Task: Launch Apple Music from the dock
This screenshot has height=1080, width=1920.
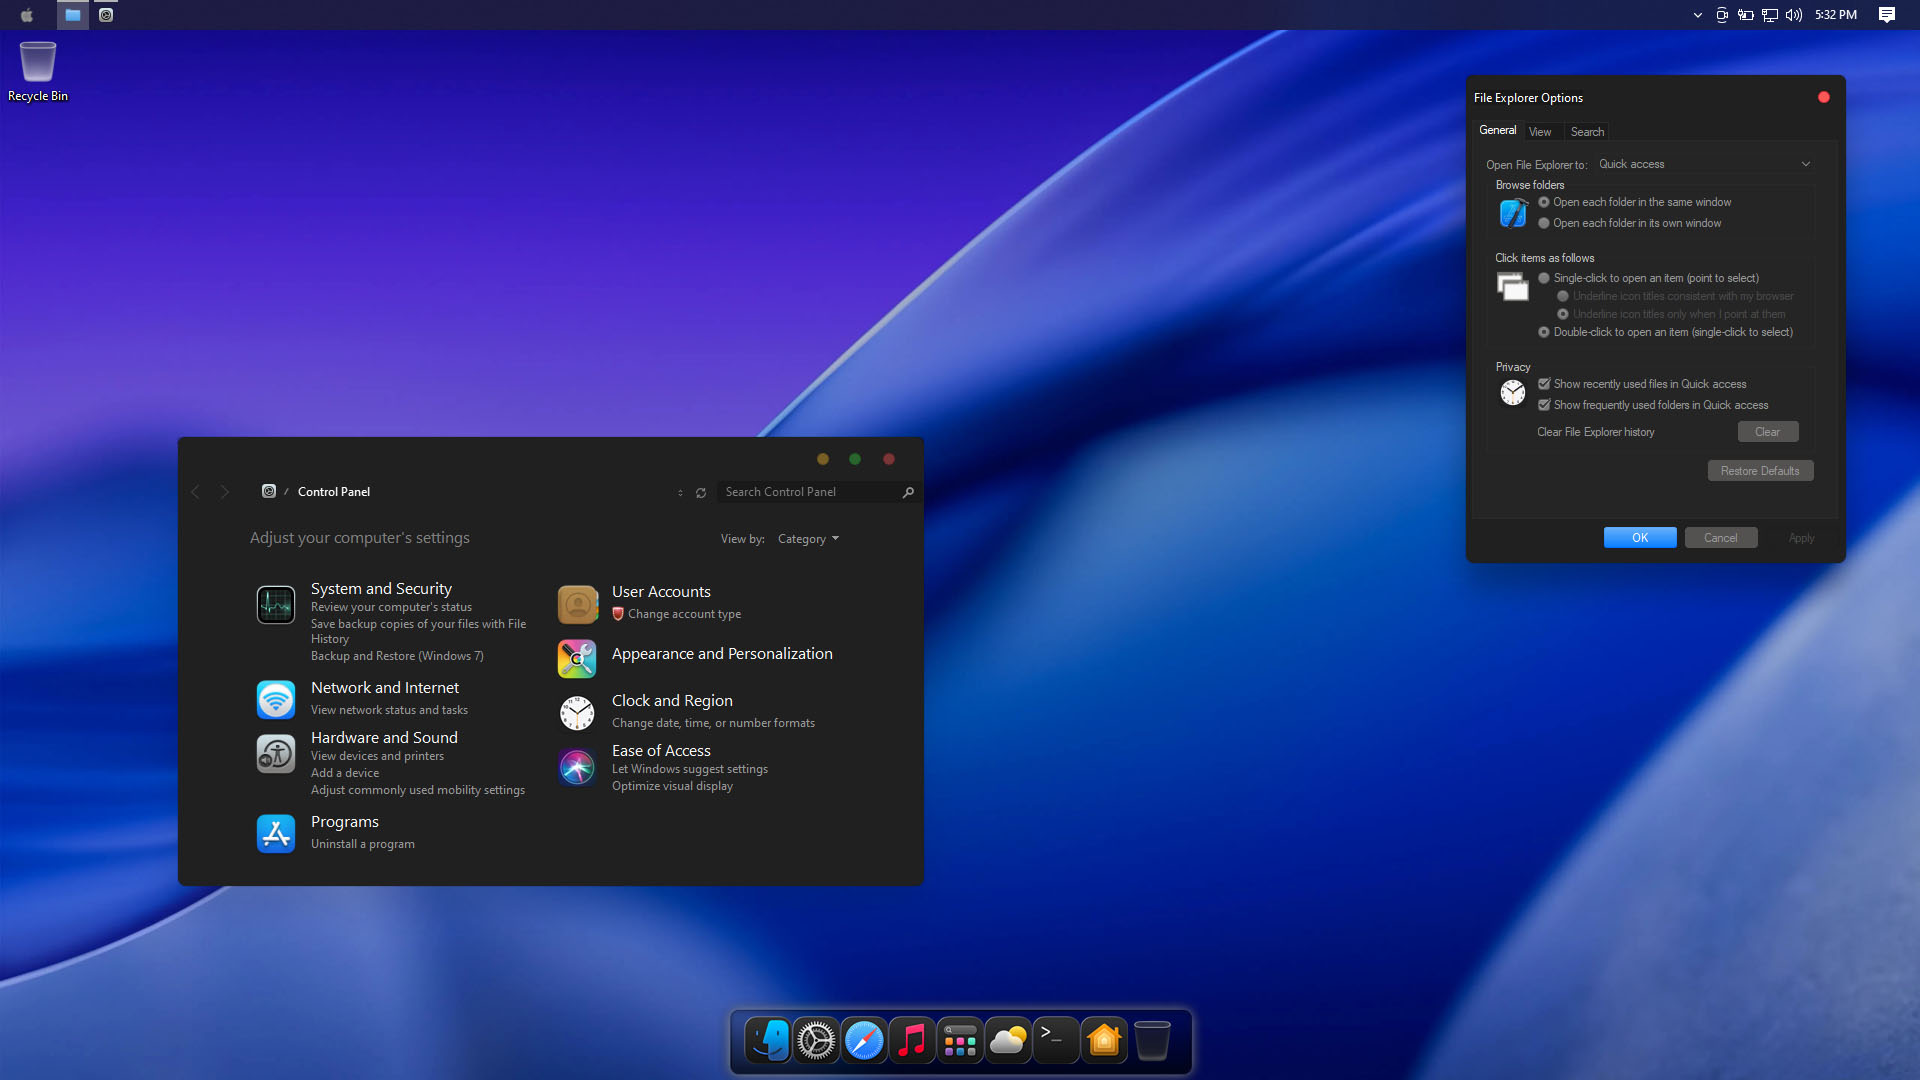Action: pyautogui.click(x=912, y=1040)
